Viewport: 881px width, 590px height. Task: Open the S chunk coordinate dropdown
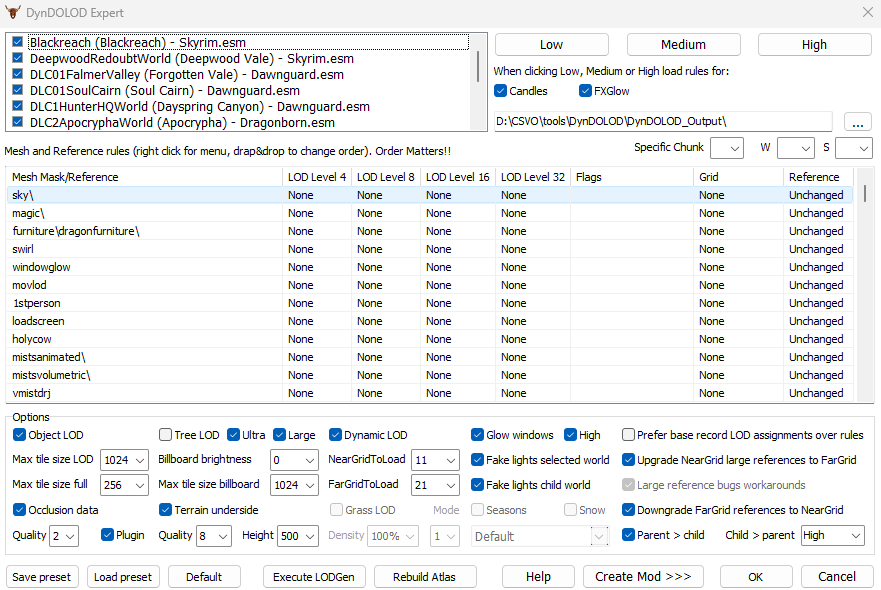click(853, 148)
